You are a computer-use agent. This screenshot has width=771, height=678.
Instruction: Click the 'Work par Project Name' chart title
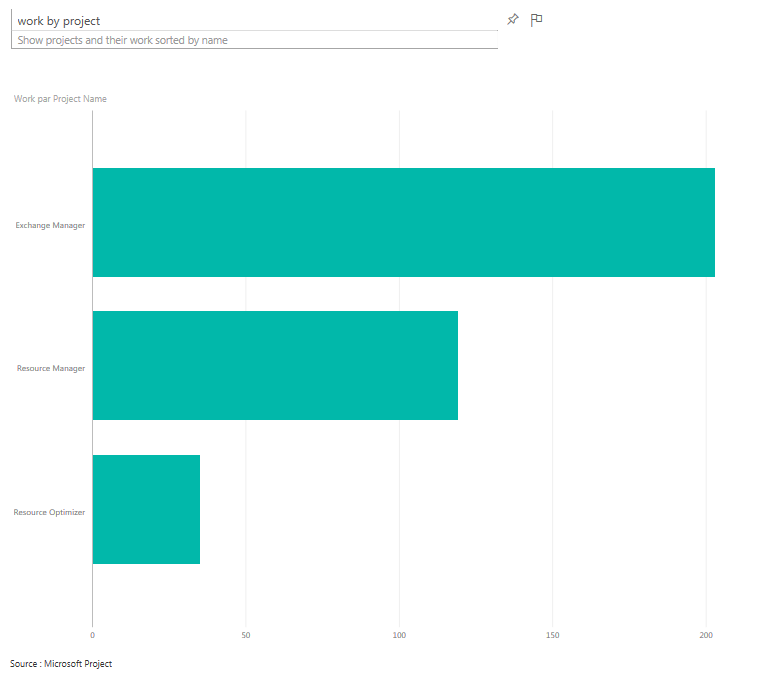(60, 99)
